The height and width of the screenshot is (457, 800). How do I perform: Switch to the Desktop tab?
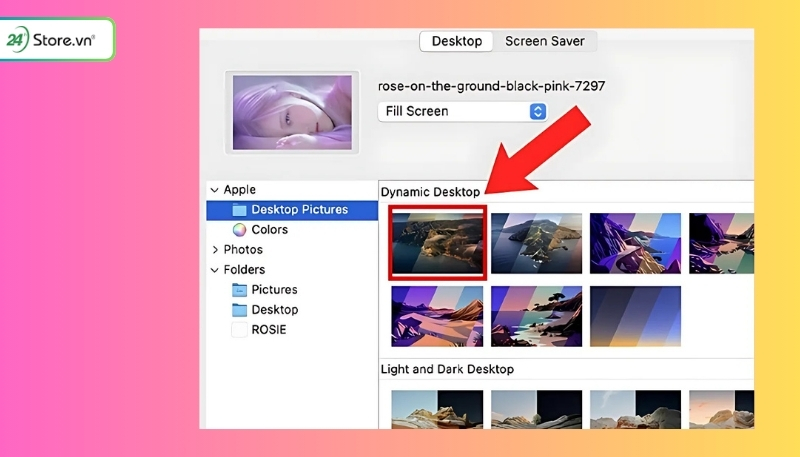(457, 41)
